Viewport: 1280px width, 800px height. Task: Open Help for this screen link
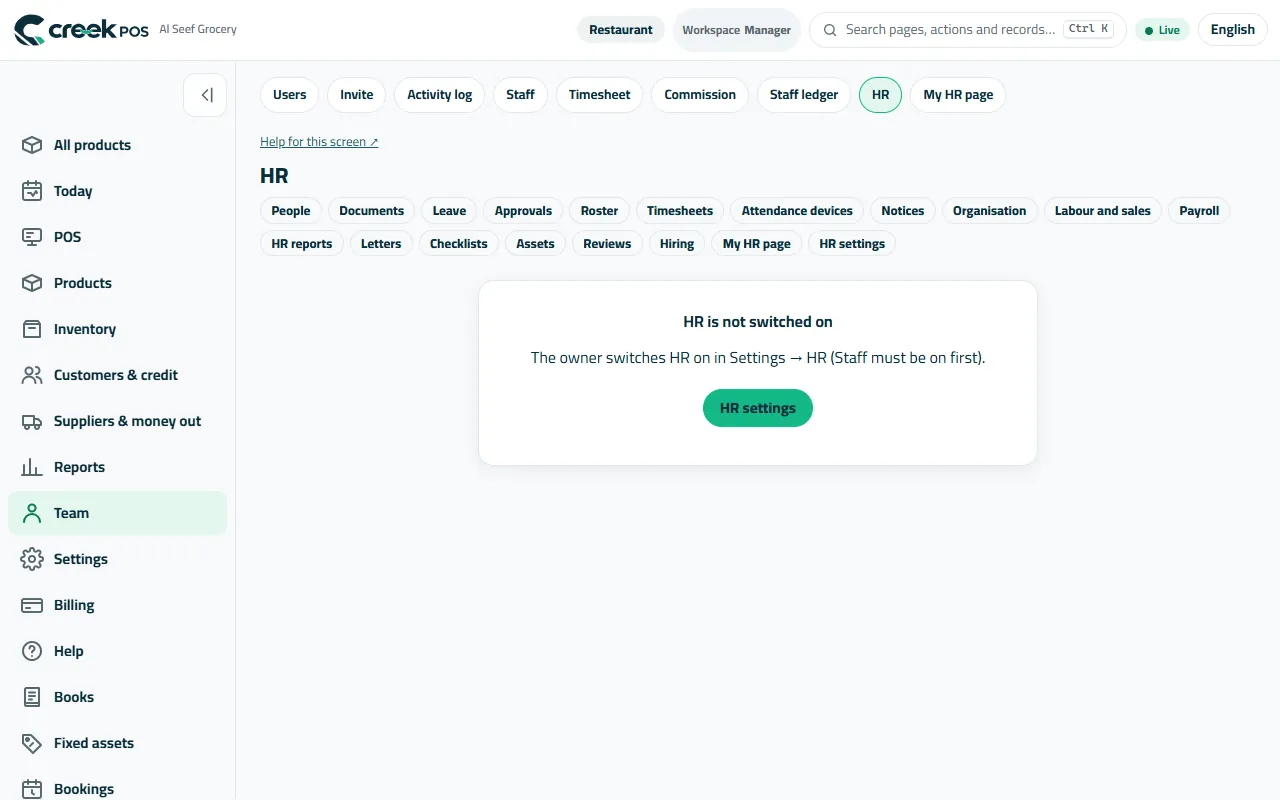[319, 142]
